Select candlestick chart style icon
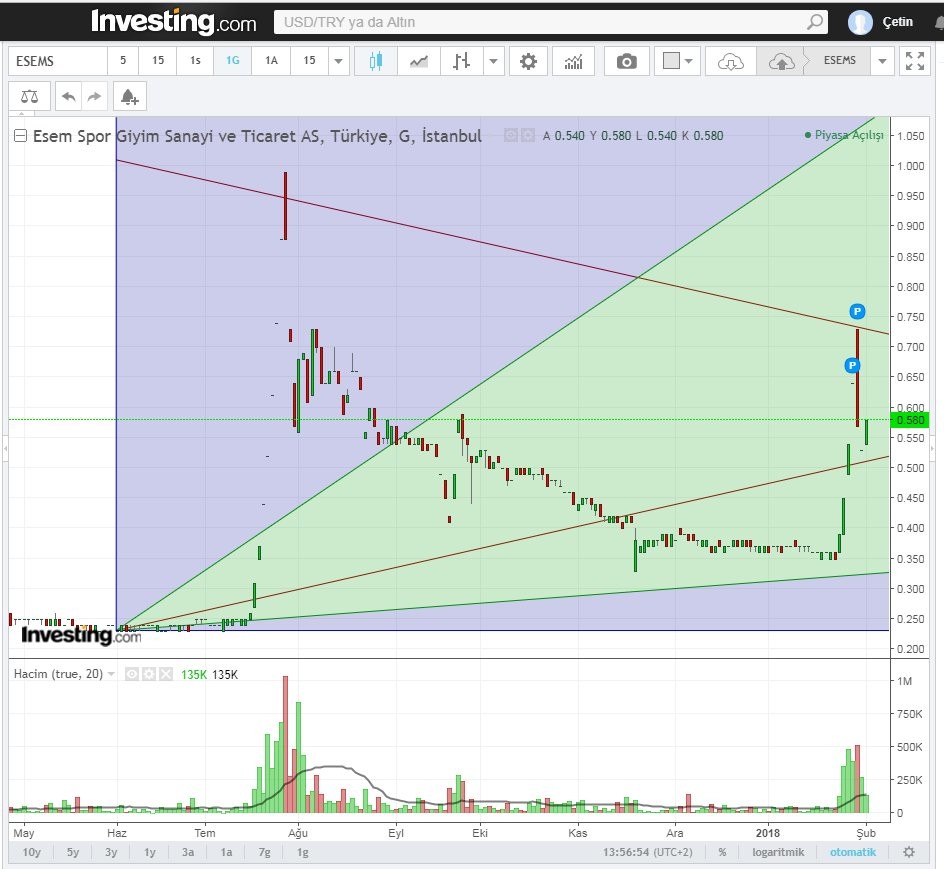The image size is (944, 869). (376, 61)
